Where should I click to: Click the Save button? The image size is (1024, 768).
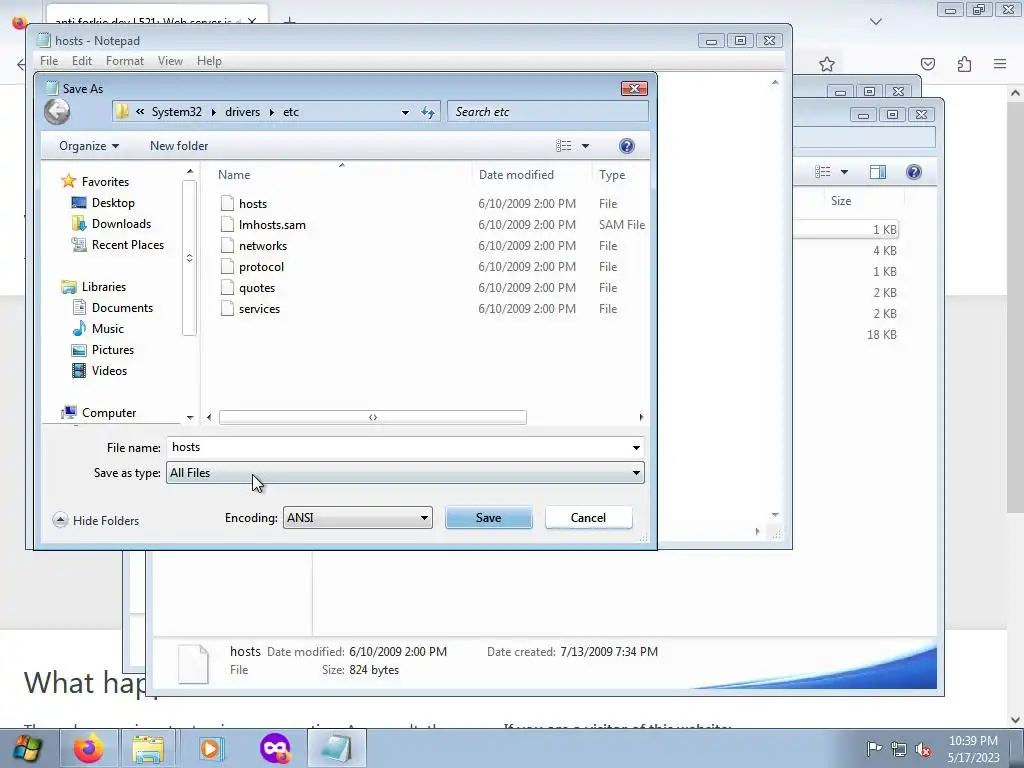pyautogui.click(x=488, y=518)
